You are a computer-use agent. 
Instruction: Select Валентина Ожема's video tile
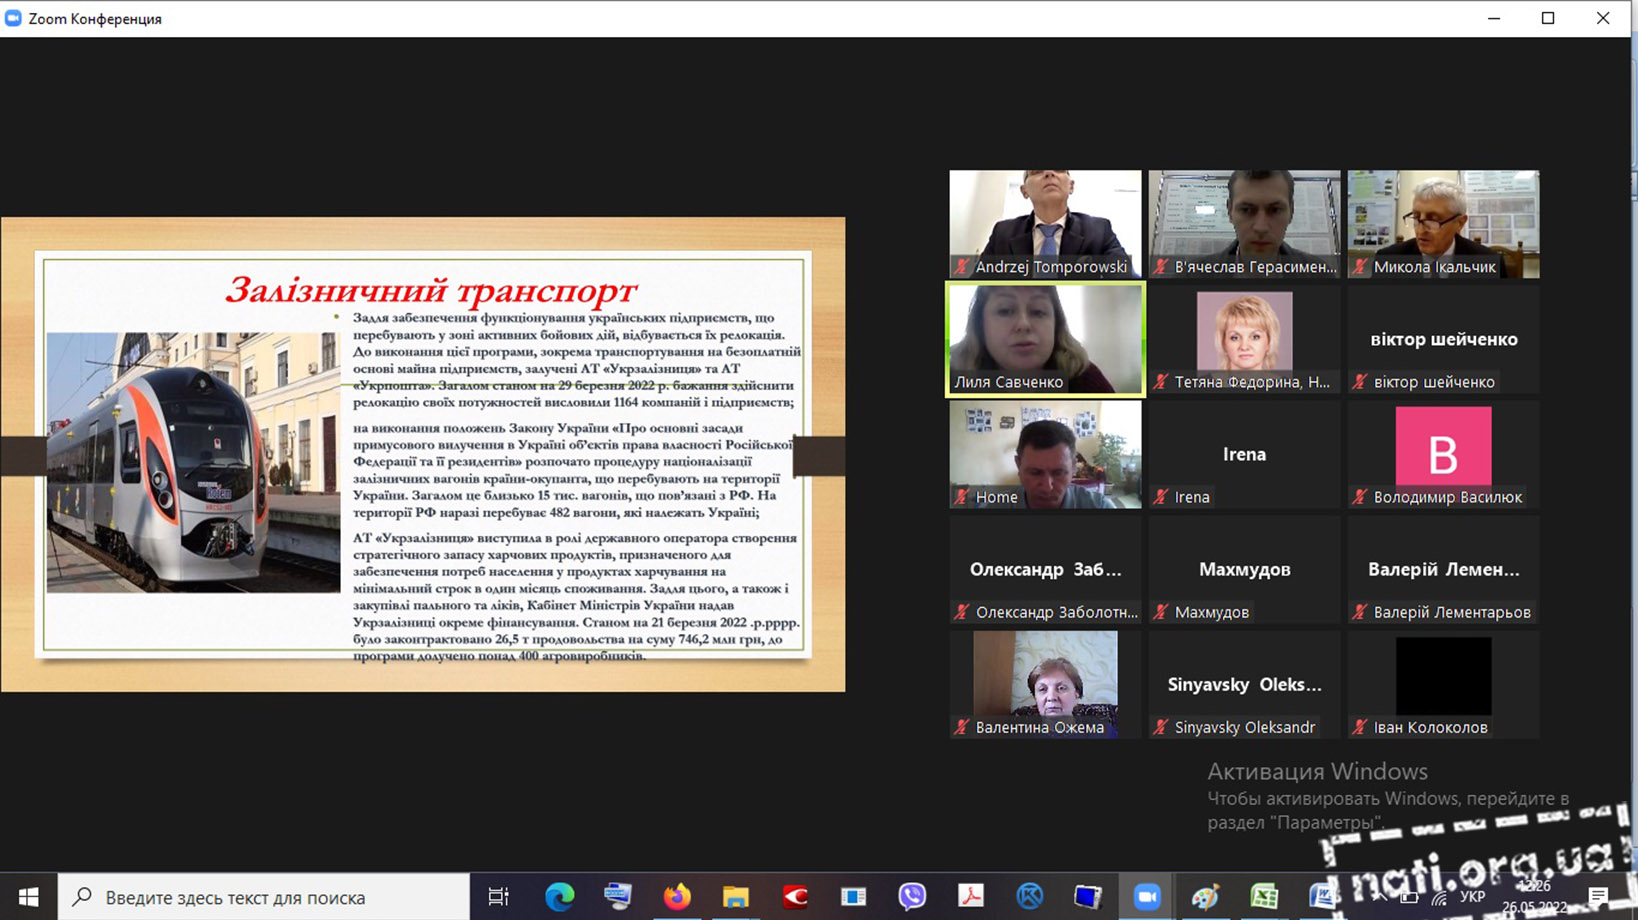pyautogui.click(x=1045, y=684)
